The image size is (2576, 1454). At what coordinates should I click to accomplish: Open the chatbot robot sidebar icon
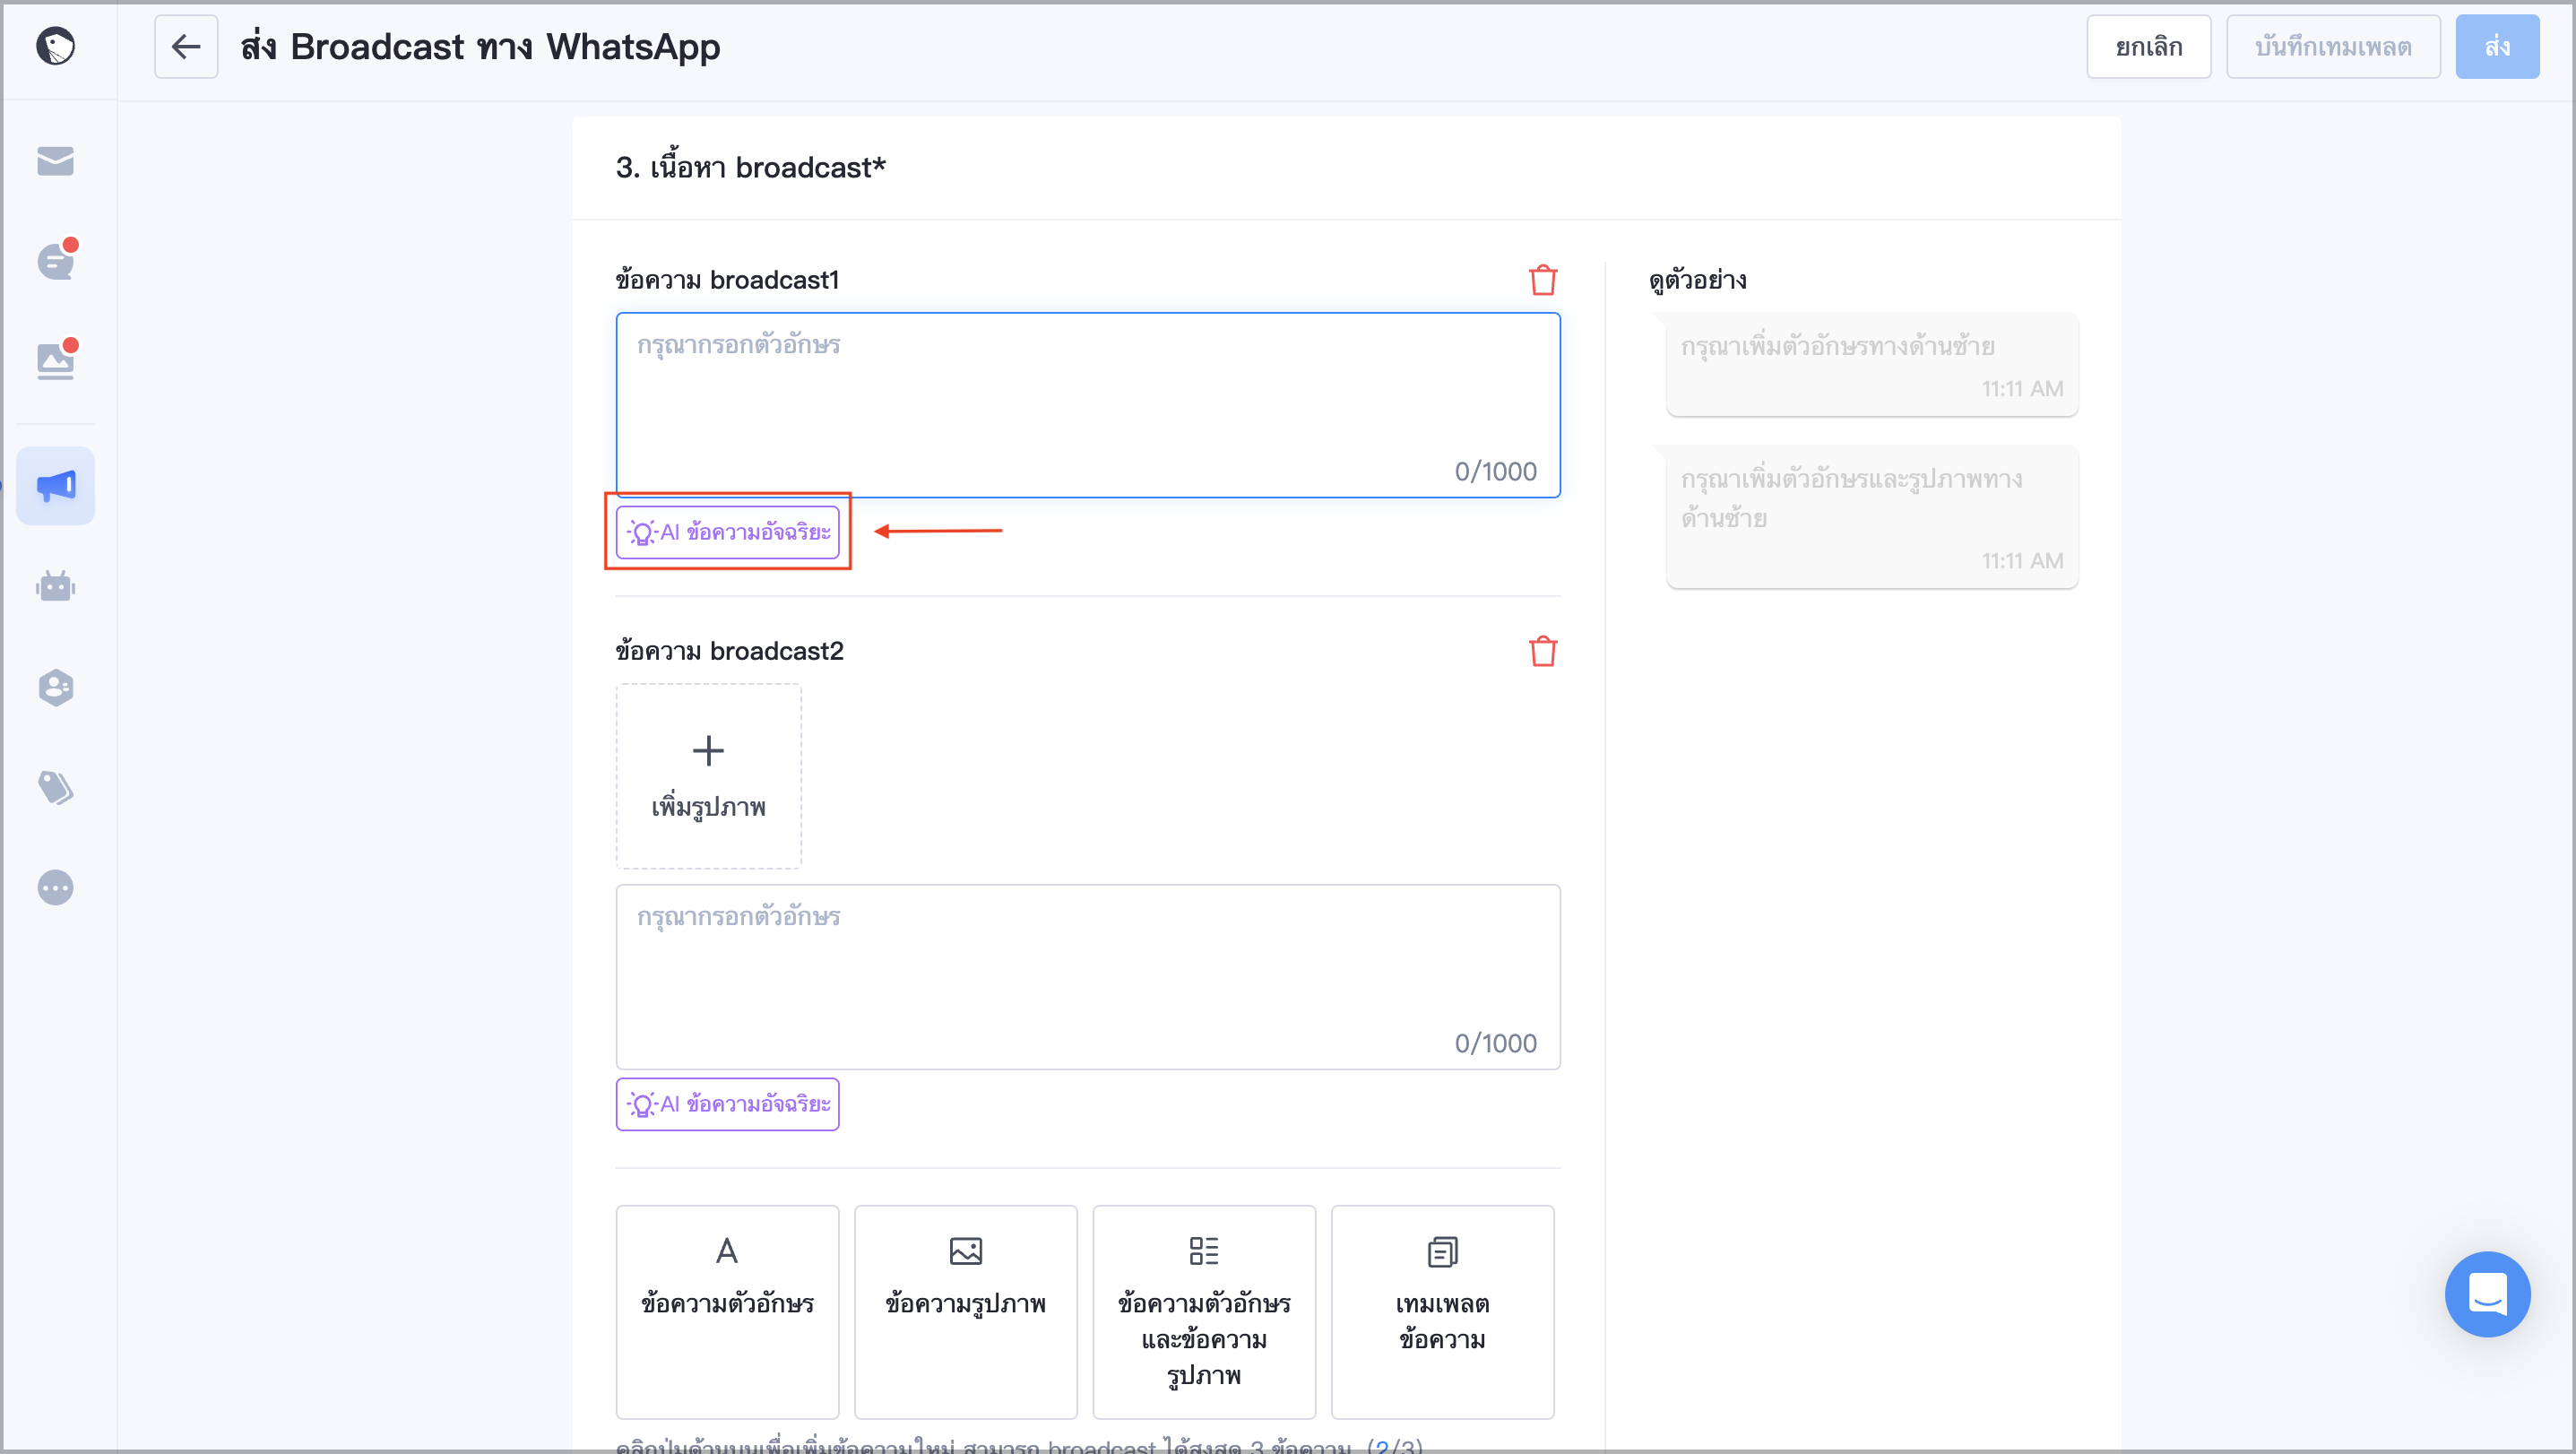click(55, 586)
